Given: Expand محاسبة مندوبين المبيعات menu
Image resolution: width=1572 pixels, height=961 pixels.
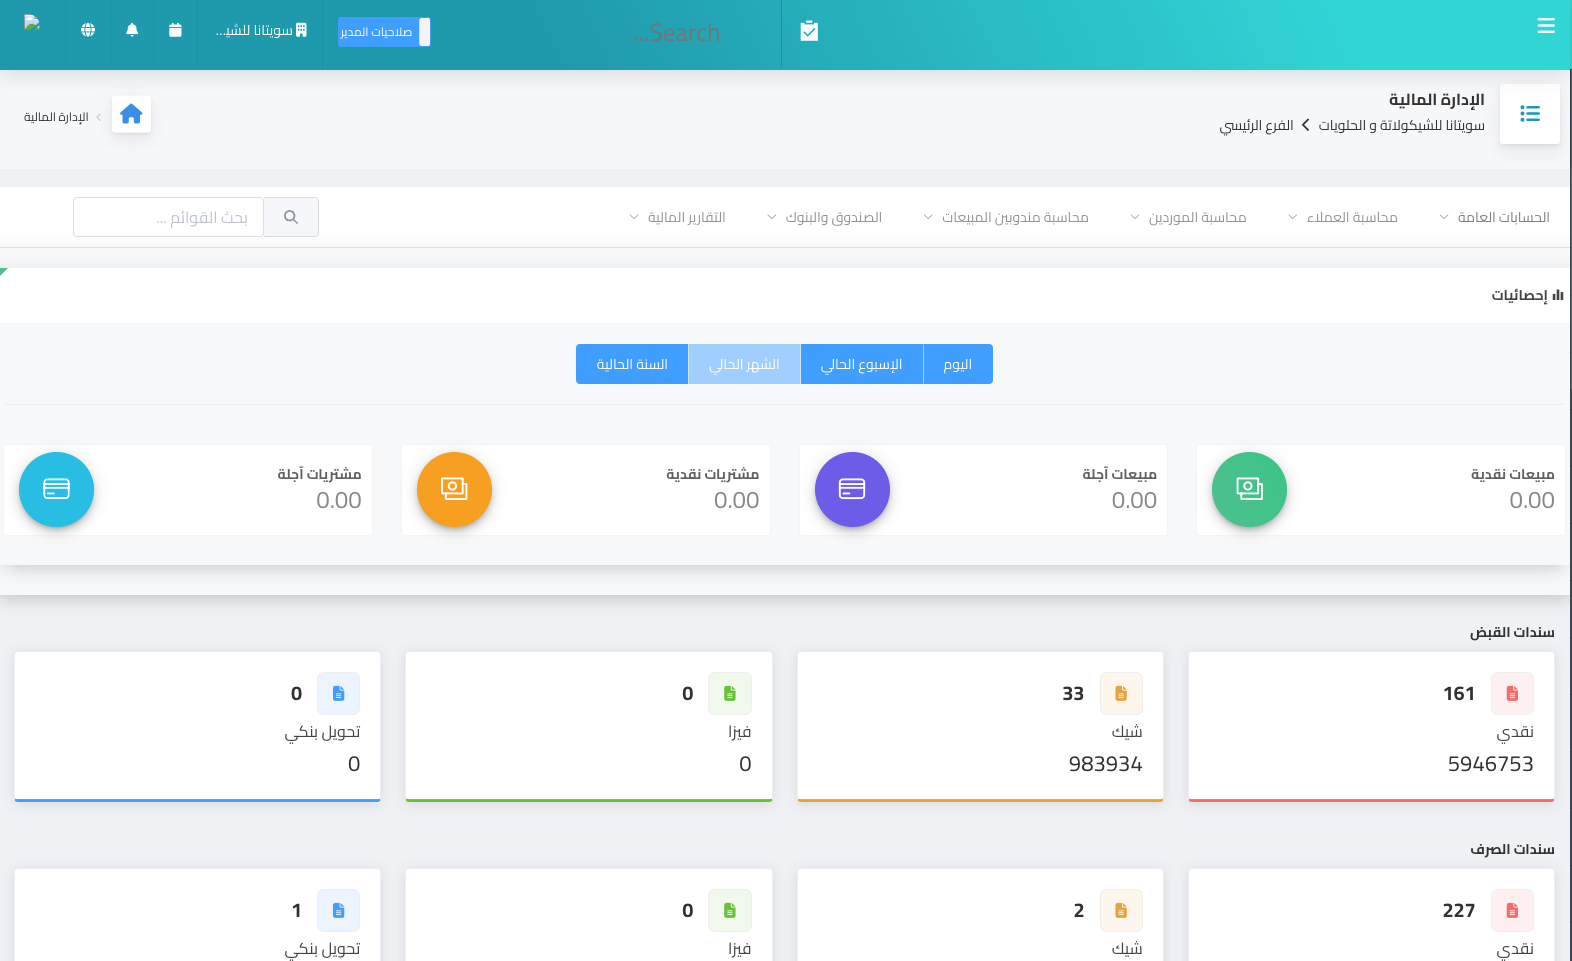Looking at the screenshot, I should [x=1005, y=217].
